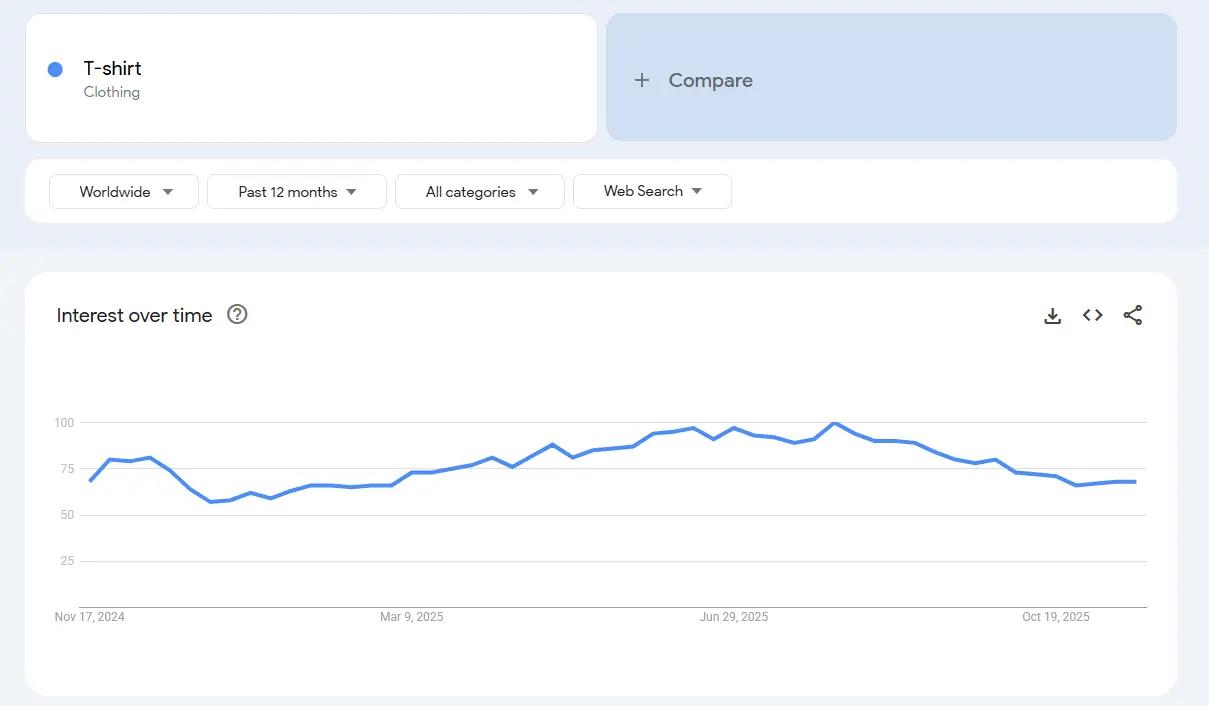Click the blue dot next to T-shirt
Viewport: 1209px width, 706px height.
[x=55, y=69]
